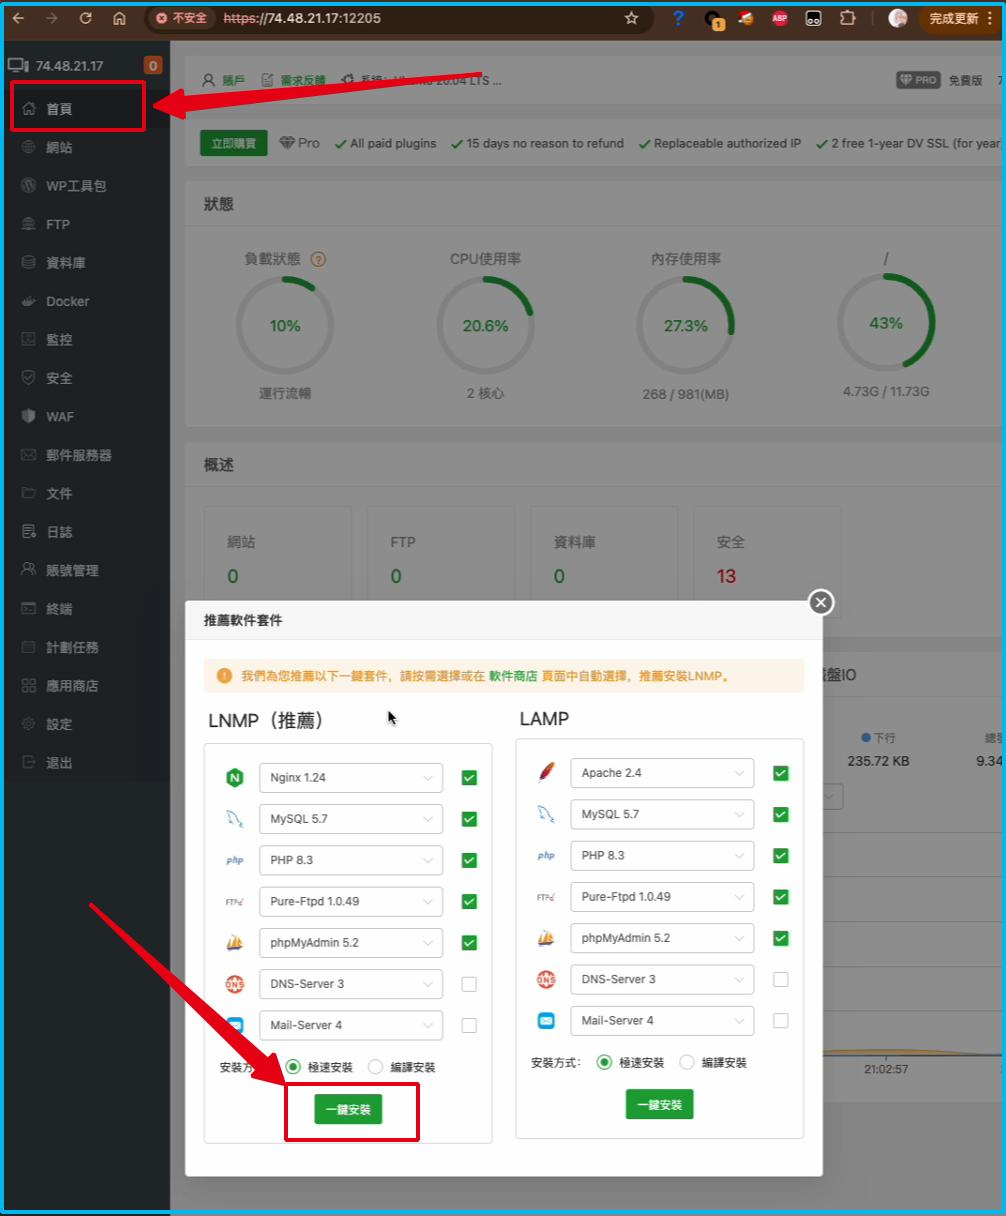Click the orange notification badge 0
The height and width of the screenshot is (1216, 1006).
(x=153, y=66)
